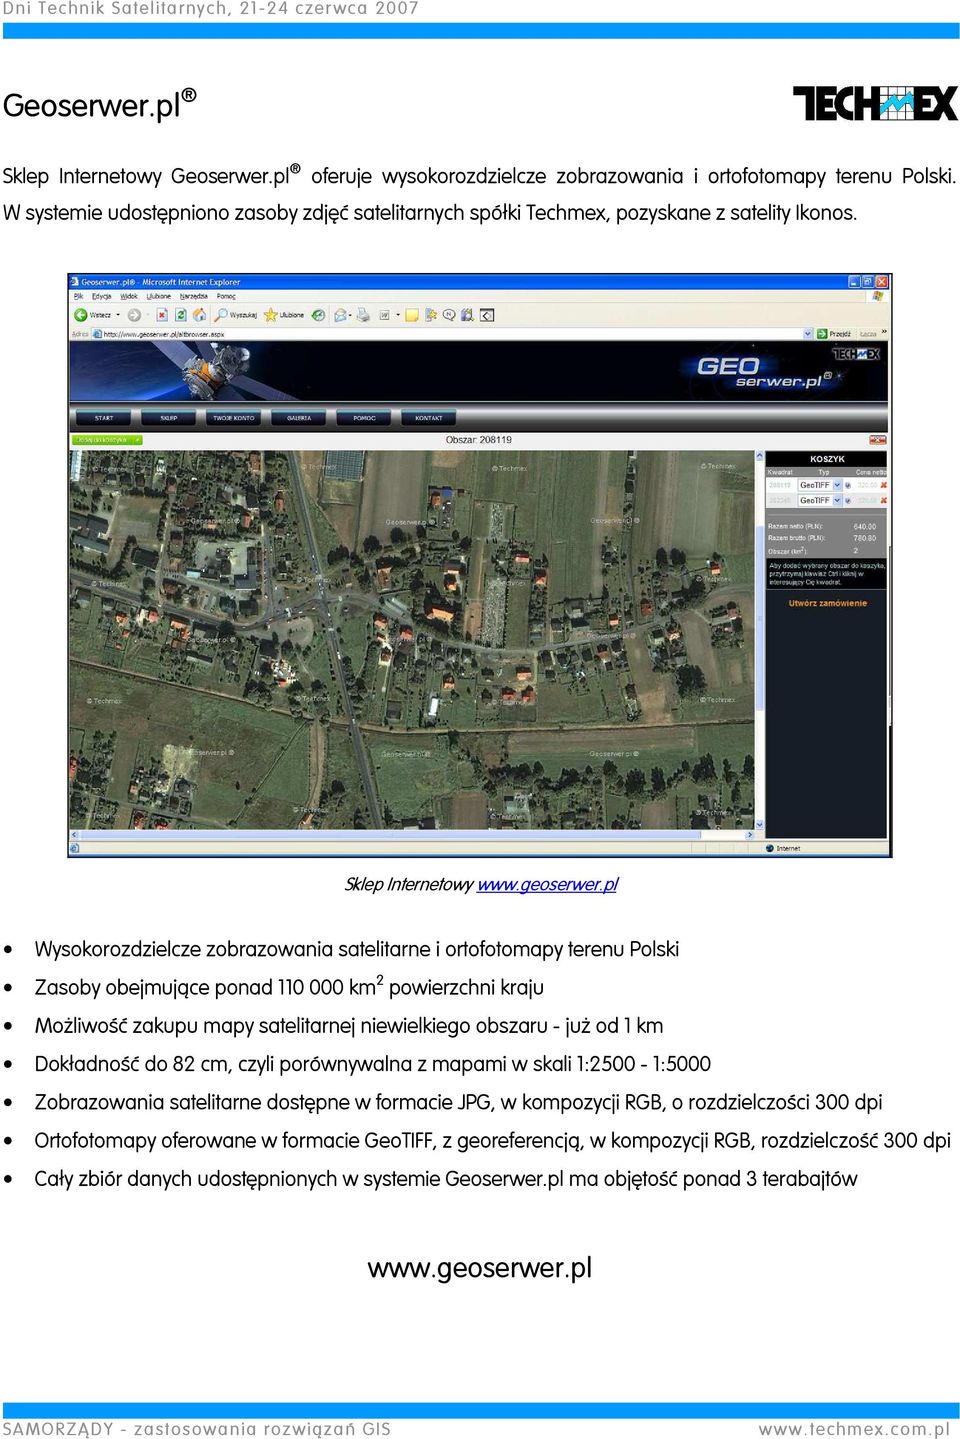
Task: Click the Obszar: 208119 label
Action: [x=479, y=440]
